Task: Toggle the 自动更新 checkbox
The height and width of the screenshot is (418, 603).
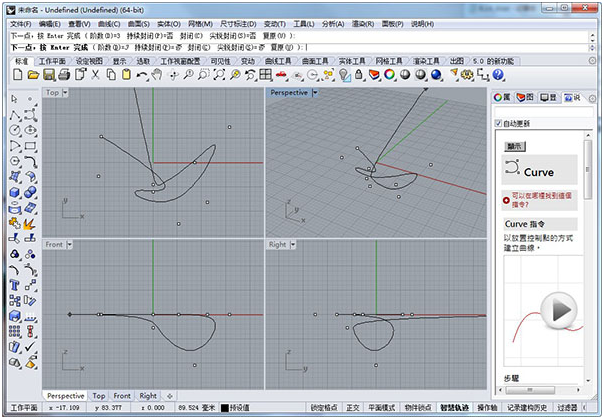Action: coord(498,123)
